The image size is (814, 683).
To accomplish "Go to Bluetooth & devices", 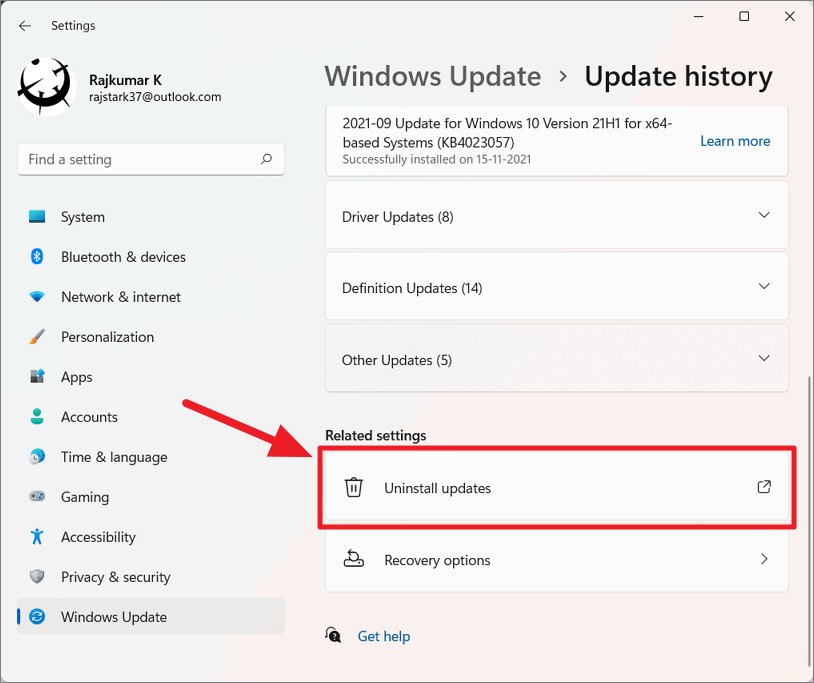I will tap(151, 257).
